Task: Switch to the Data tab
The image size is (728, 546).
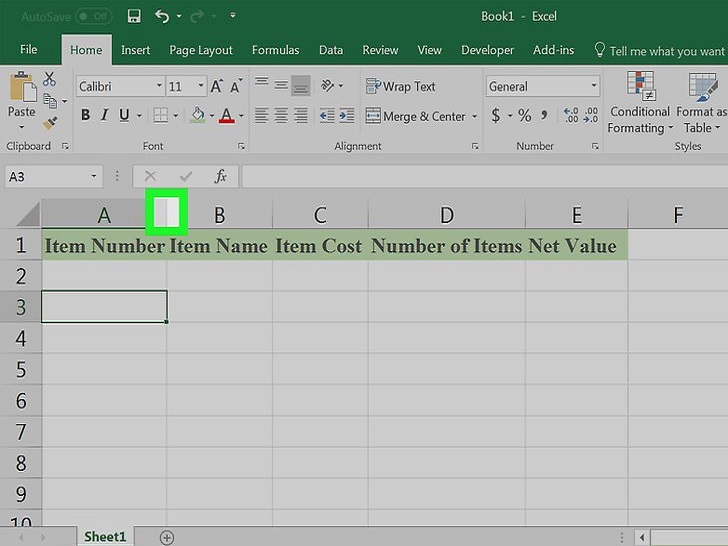Action: [331, 50]
